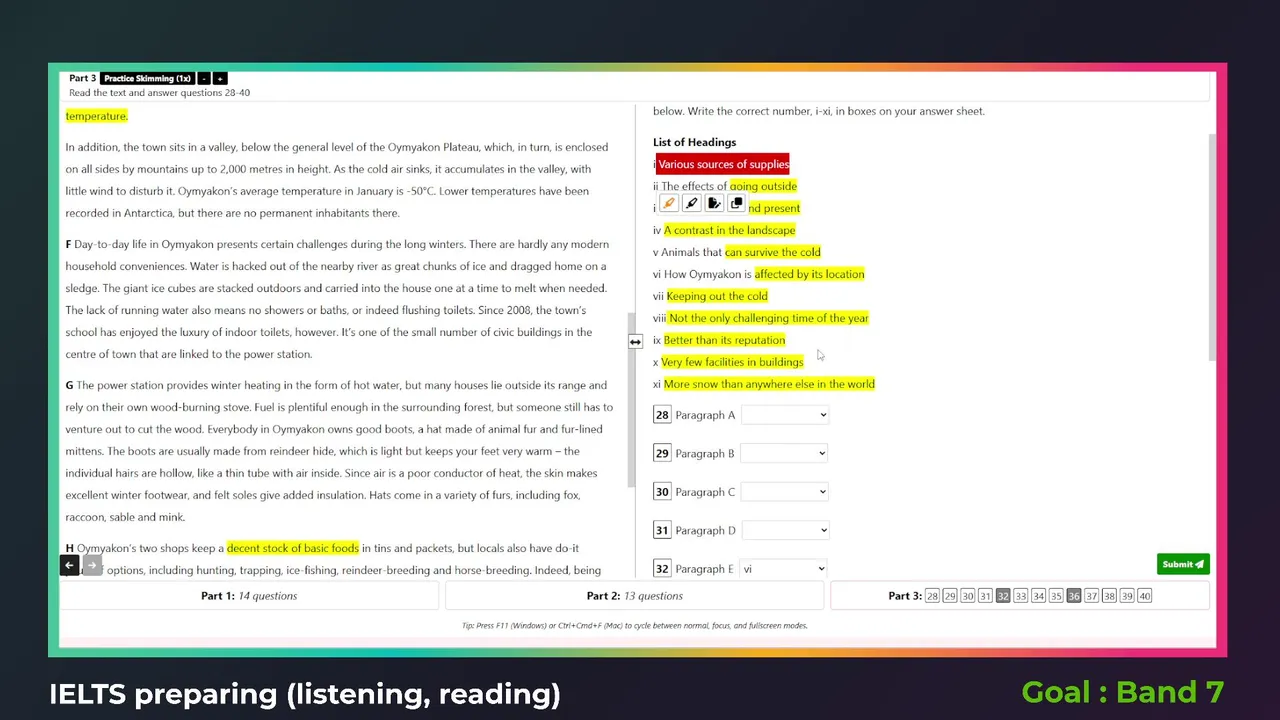Jump to question 38 in navigator
Image resolution: width=1280 pixels, height=720 pixels.
(x=1109, y=596)
